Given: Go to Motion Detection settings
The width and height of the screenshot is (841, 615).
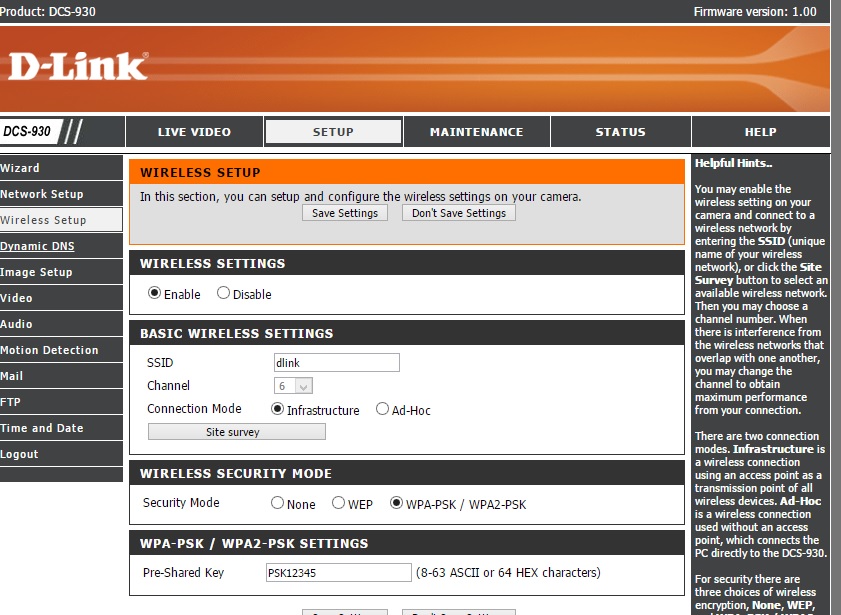Looking at the screenshot, I should (x=61, y=350).
